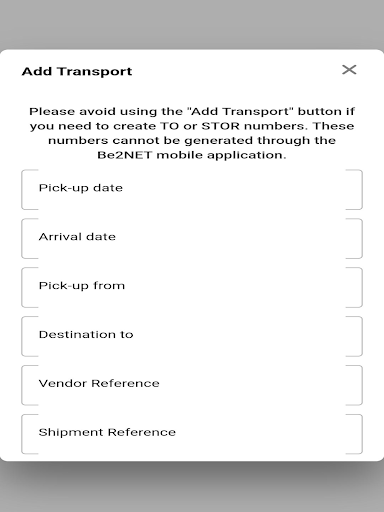Focus the Pick-up from input

(192, 287)
